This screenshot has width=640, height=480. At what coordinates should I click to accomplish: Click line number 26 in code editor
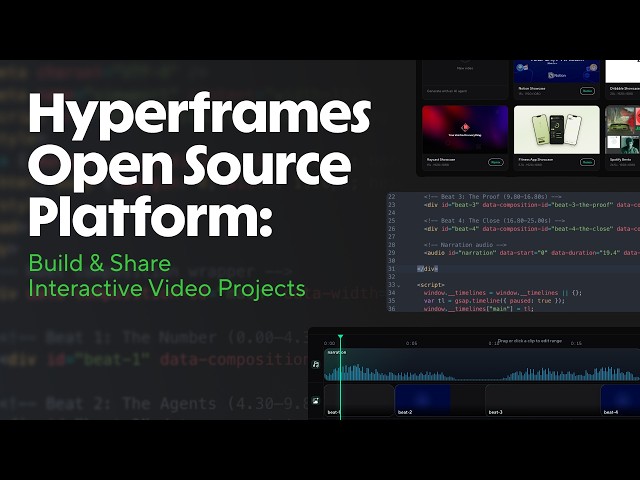[x=392, y=229]
